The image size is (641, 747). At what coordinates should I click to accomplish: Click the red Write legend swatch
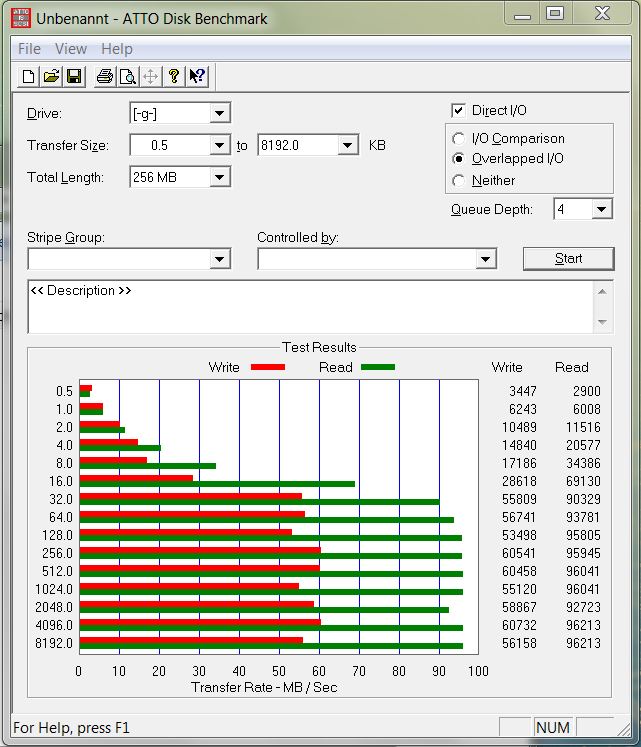(x=268, y=367)
